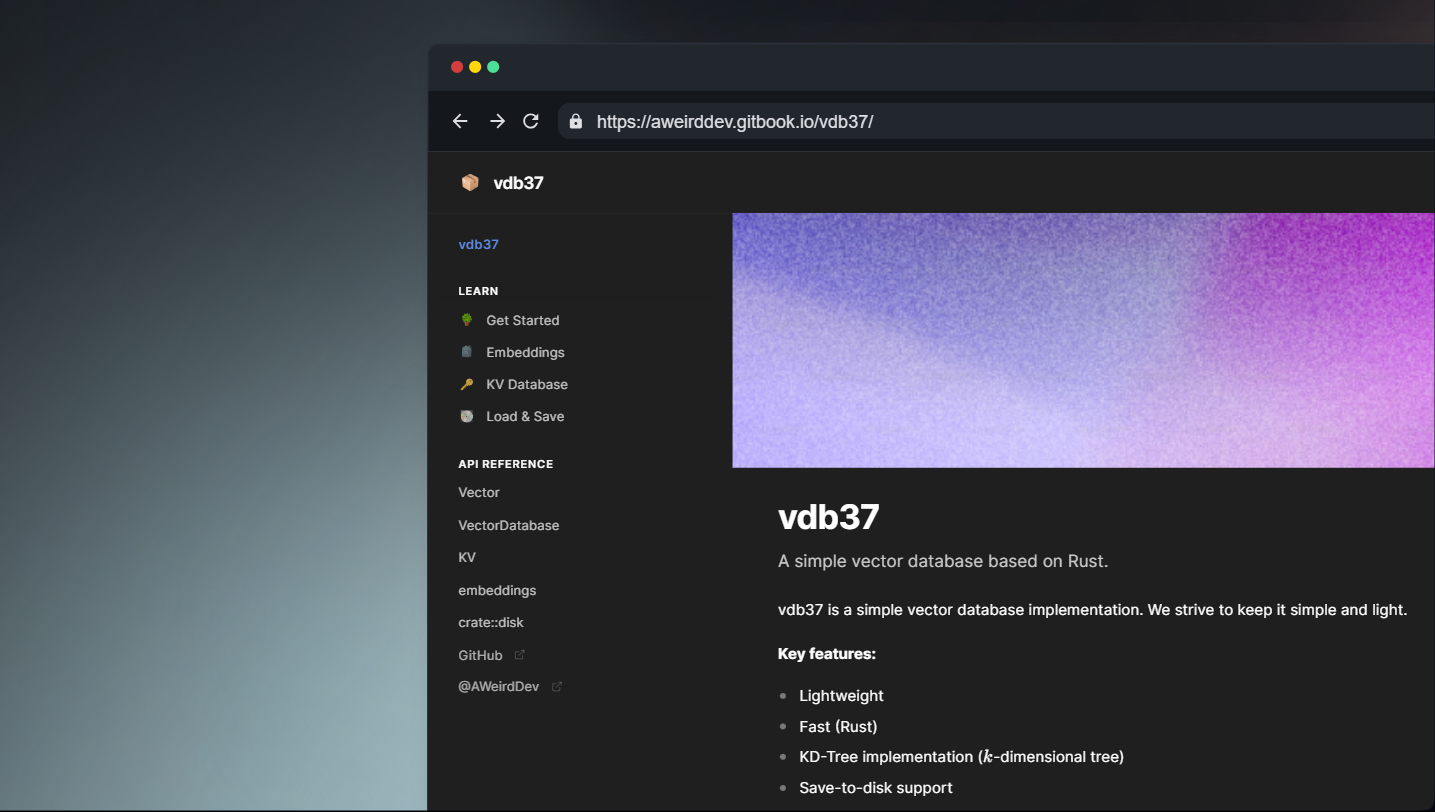Click the key icon next to KV Database
The width and height of the screenshot is (1435, 812).
[x=467, y=384]
